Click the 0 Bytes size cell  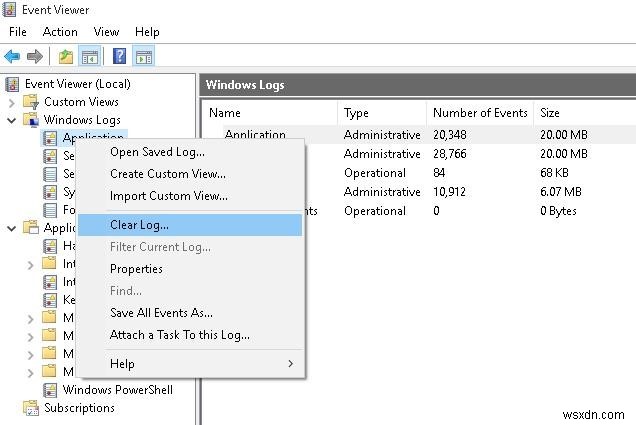tap(558, 211)
